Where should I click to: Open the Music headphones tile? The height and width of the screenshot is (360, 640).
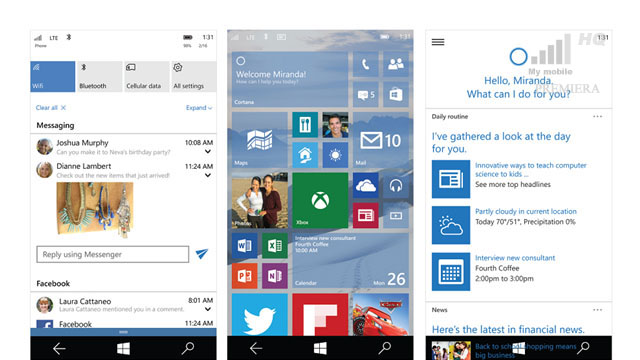pos(396,185)
